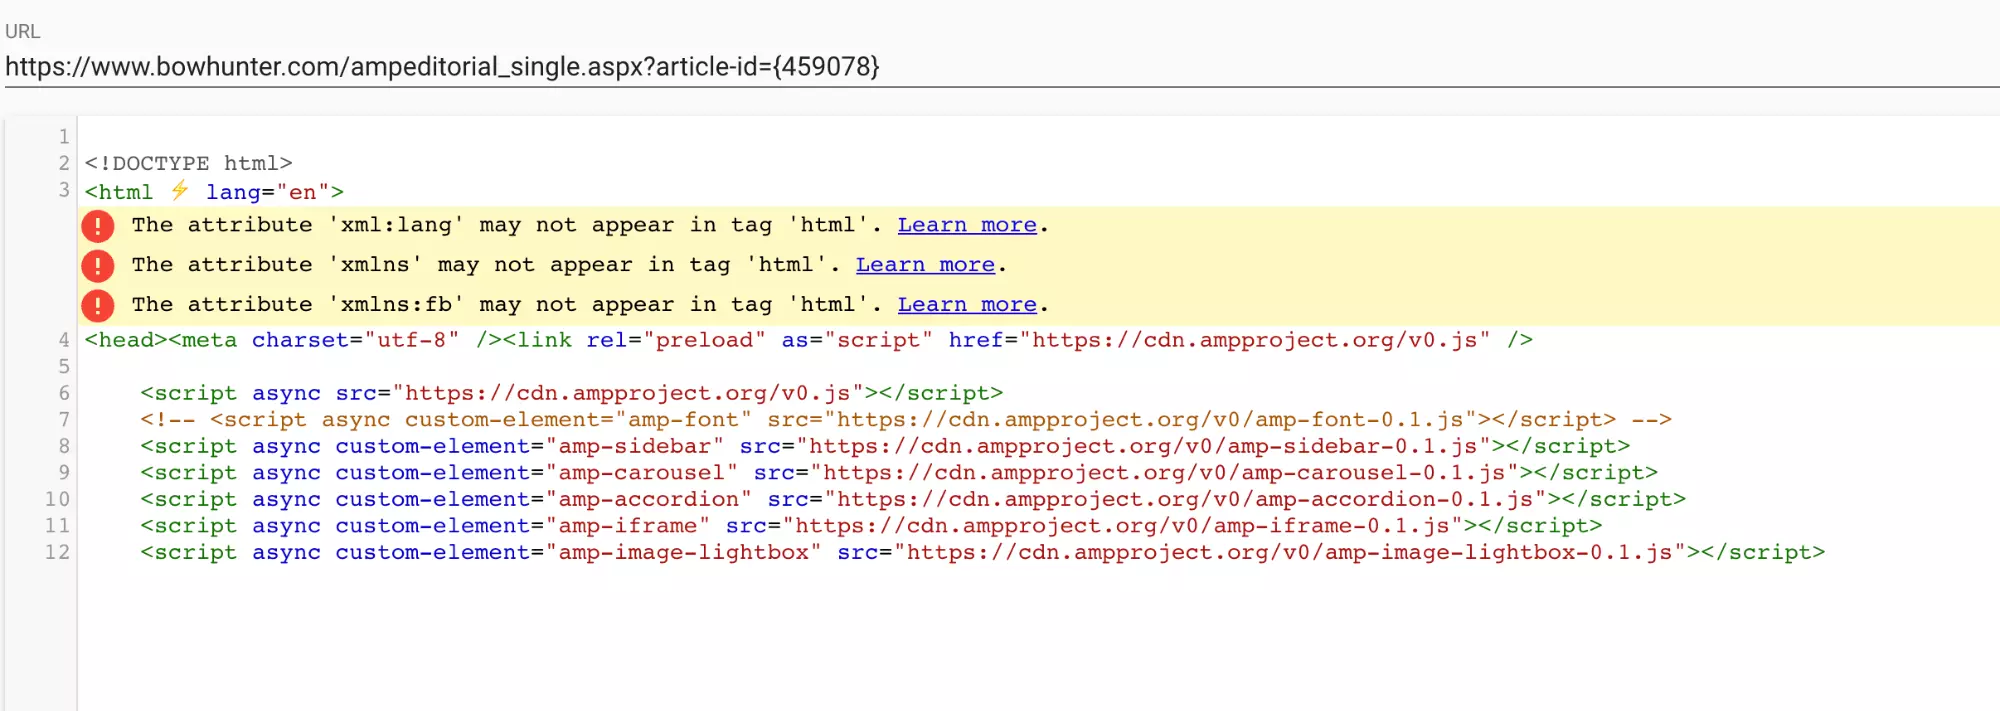
Task: Select line number 3 in the gutter
Action: point(64,190)
